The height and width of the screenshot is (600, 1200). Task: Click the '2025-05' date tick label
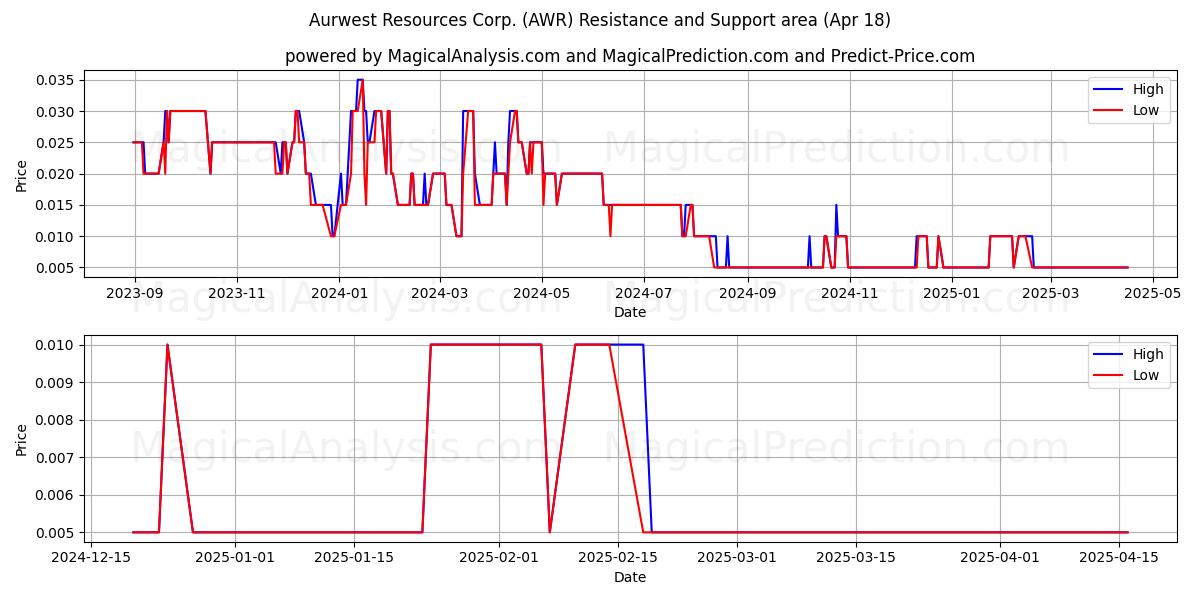[x=1153, y=293]
